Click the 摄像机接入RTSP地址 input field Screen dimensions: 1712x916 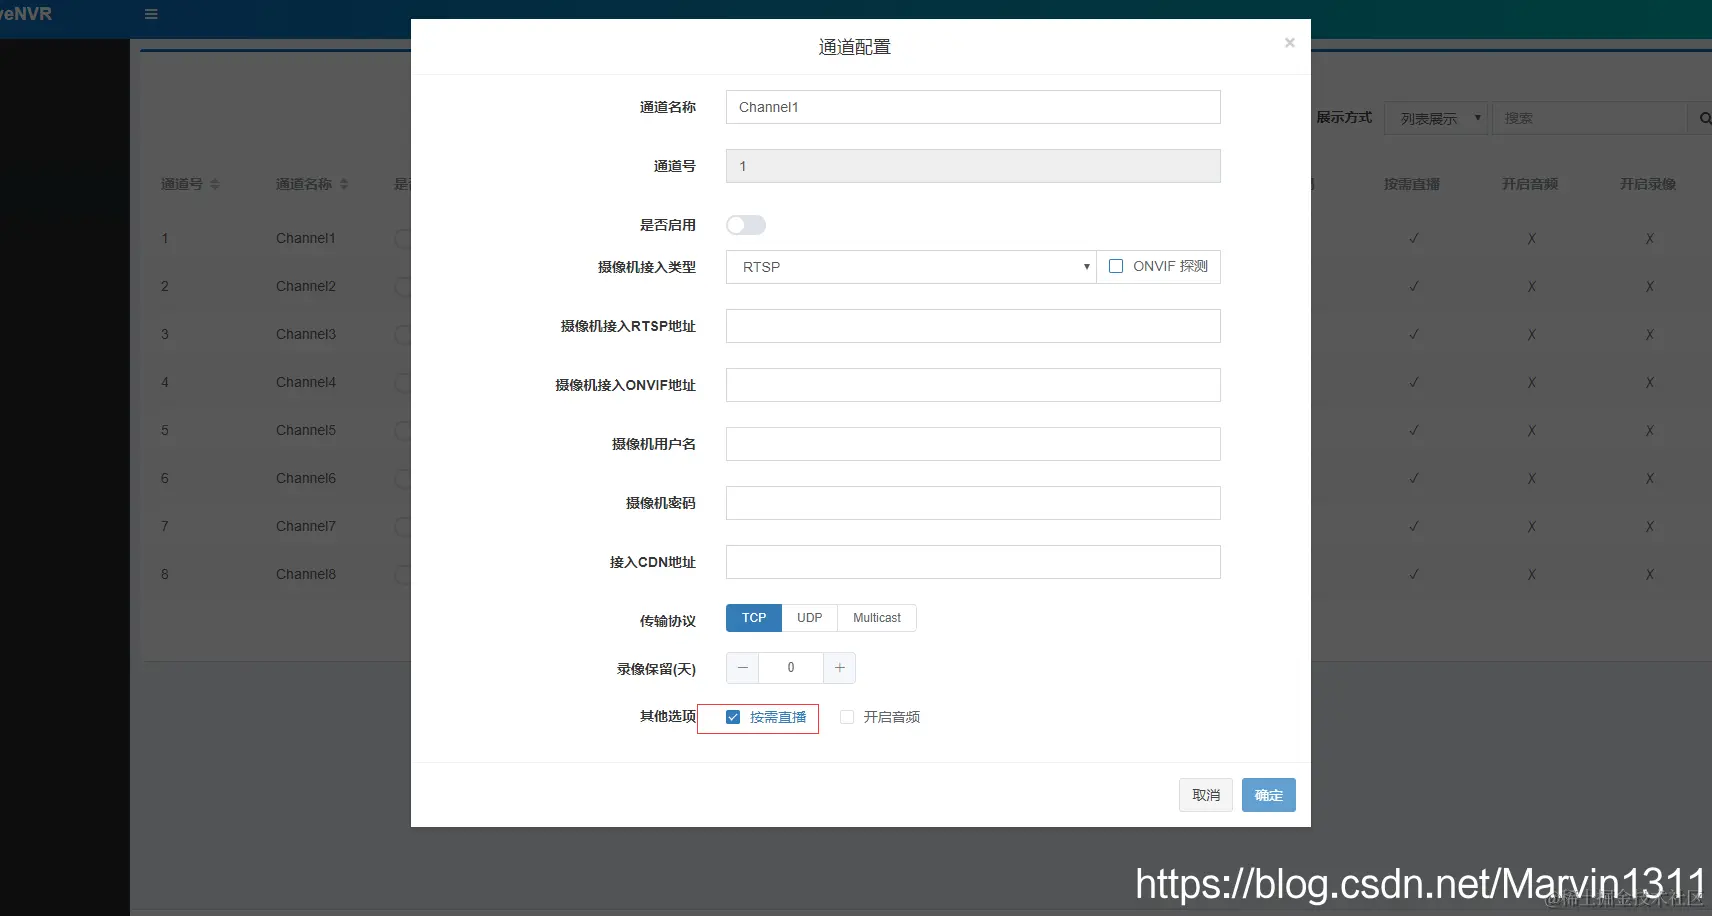(x=971, y=326)
